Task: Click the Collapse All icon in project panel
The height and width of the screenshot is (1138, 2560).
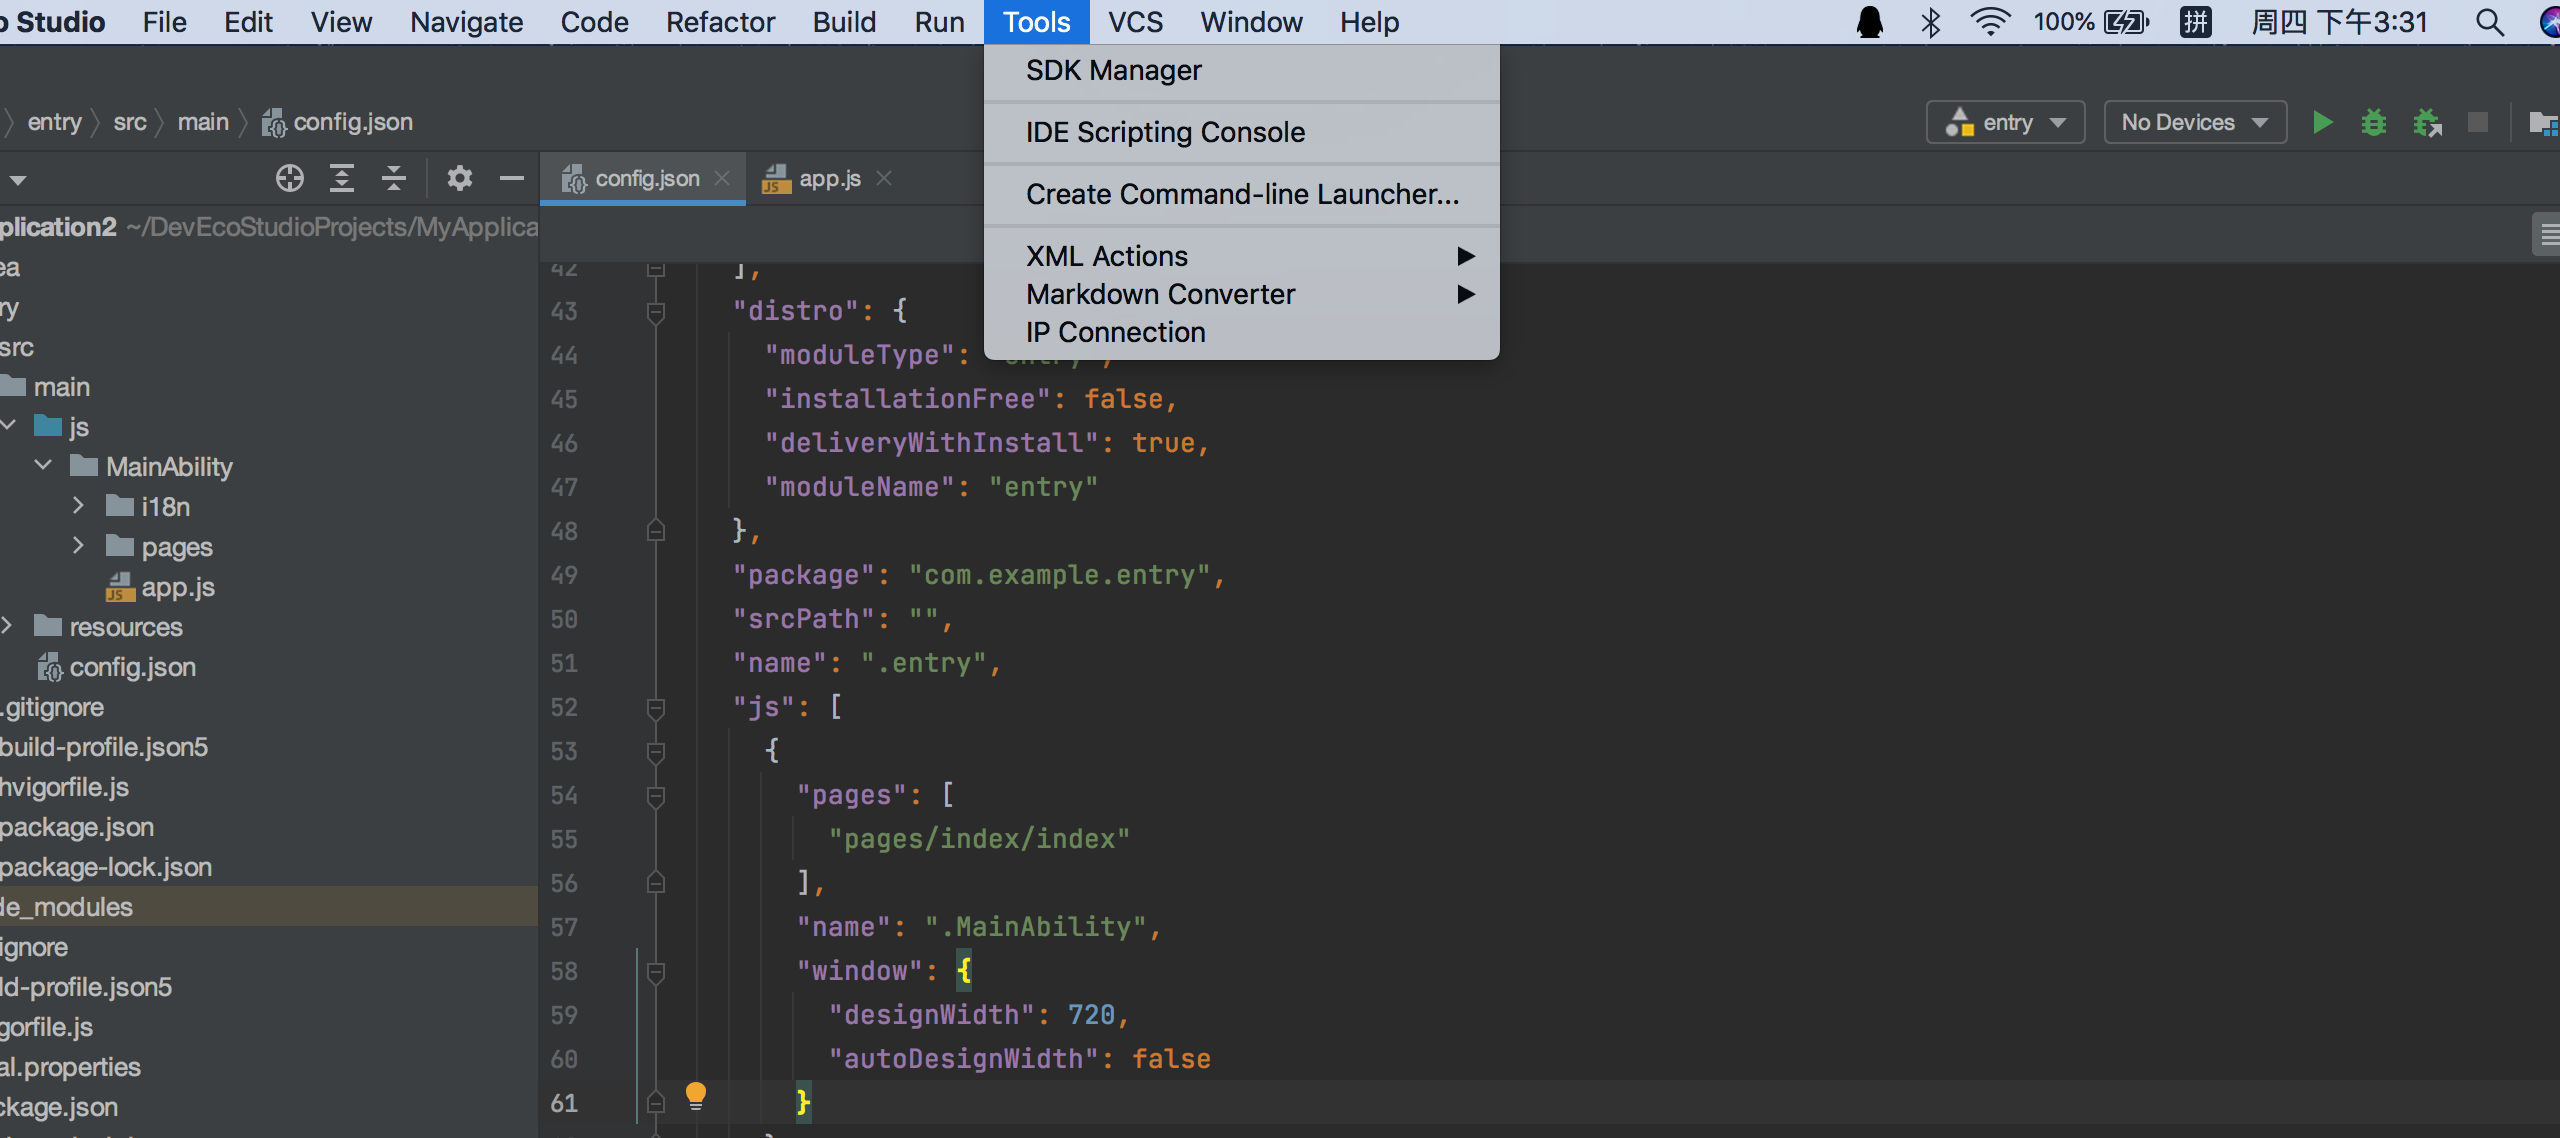Action: pos(394,178)
